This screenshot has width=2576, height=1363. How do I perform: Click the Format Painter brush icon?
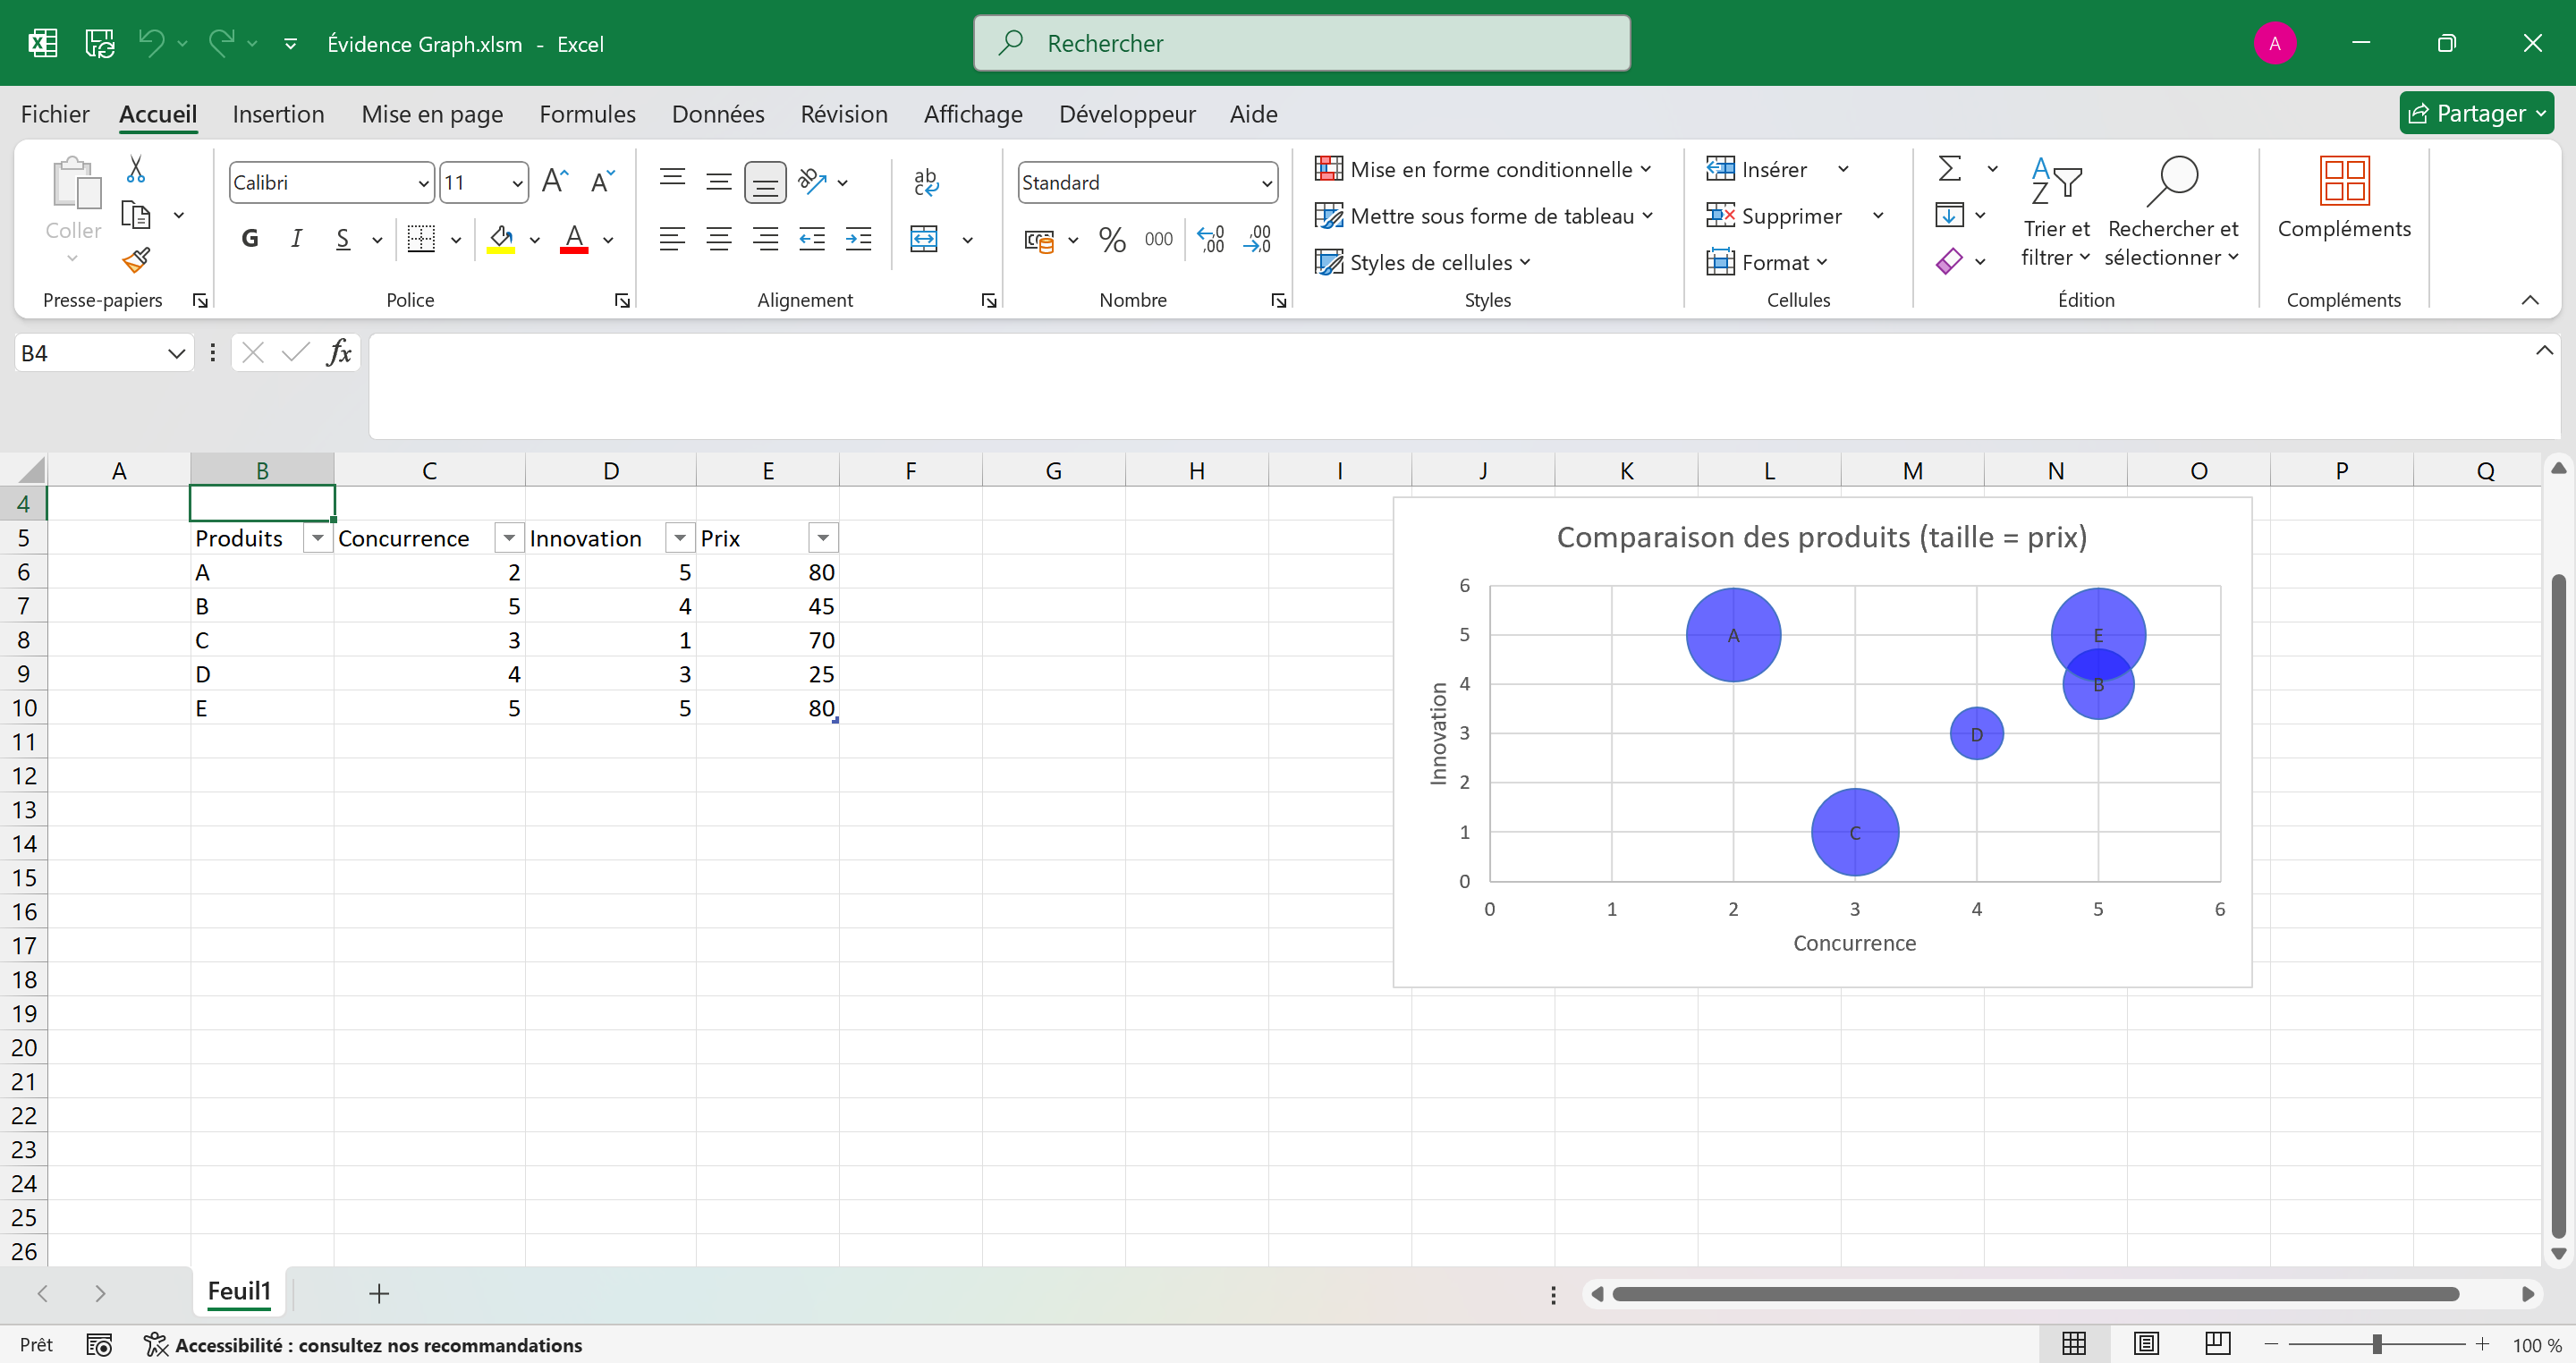tap(136, 261)
